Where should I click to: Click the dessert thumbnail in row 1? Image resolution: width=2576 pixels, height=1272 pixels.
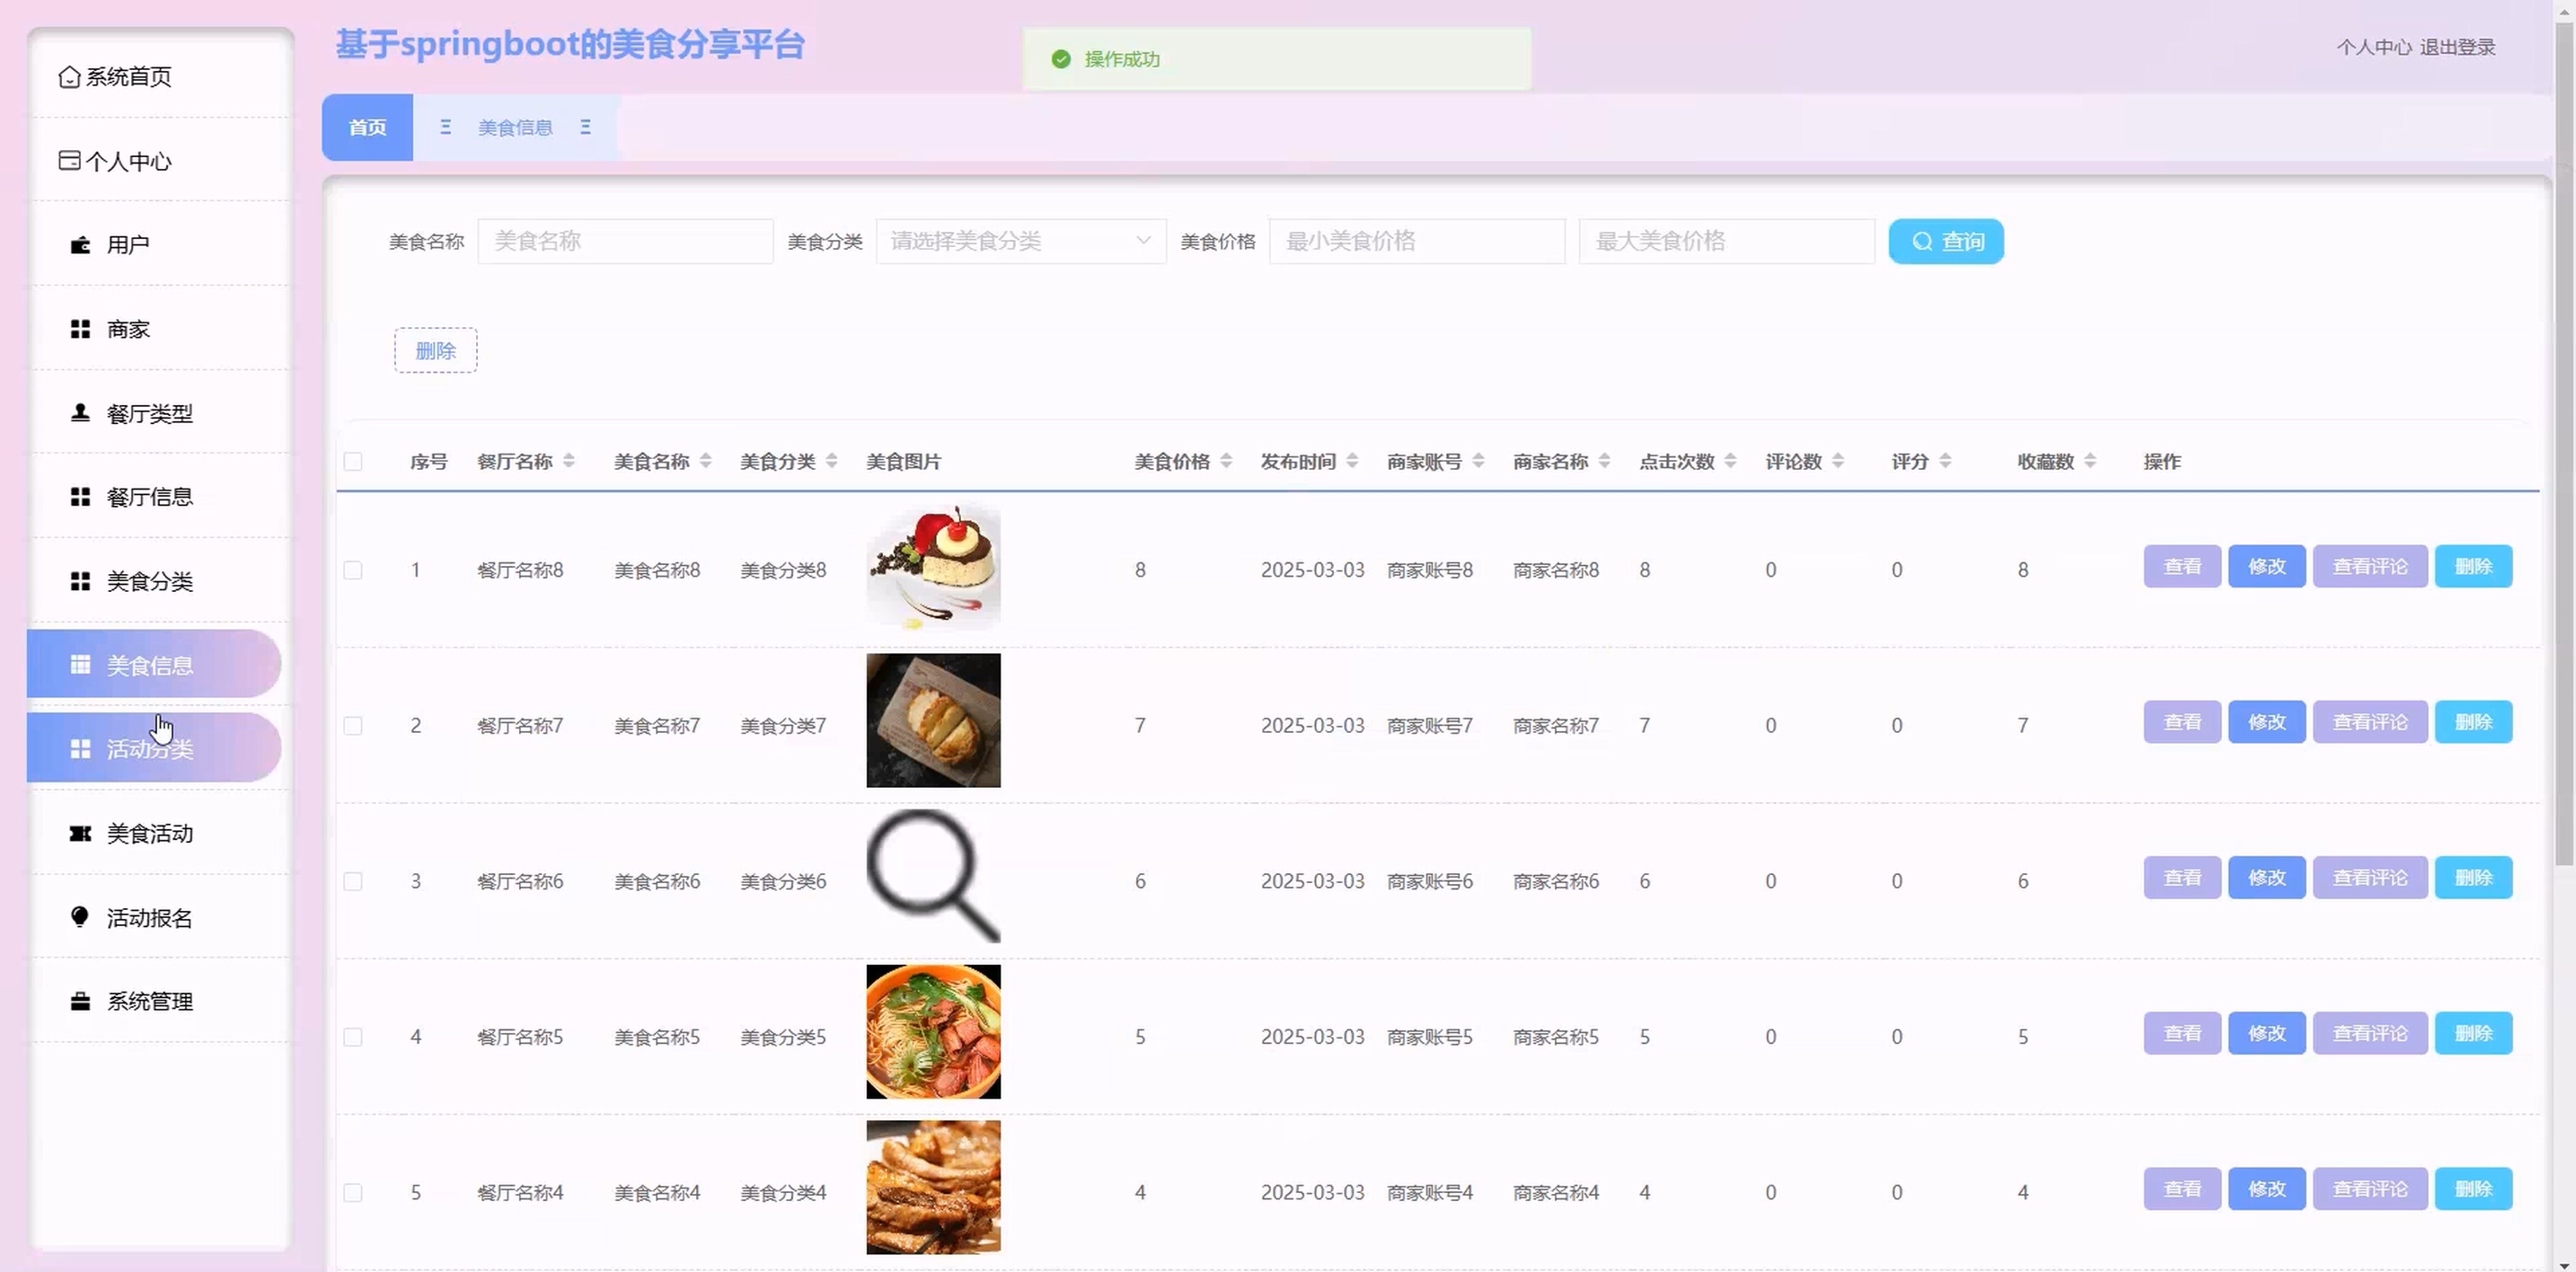(933, 567)
